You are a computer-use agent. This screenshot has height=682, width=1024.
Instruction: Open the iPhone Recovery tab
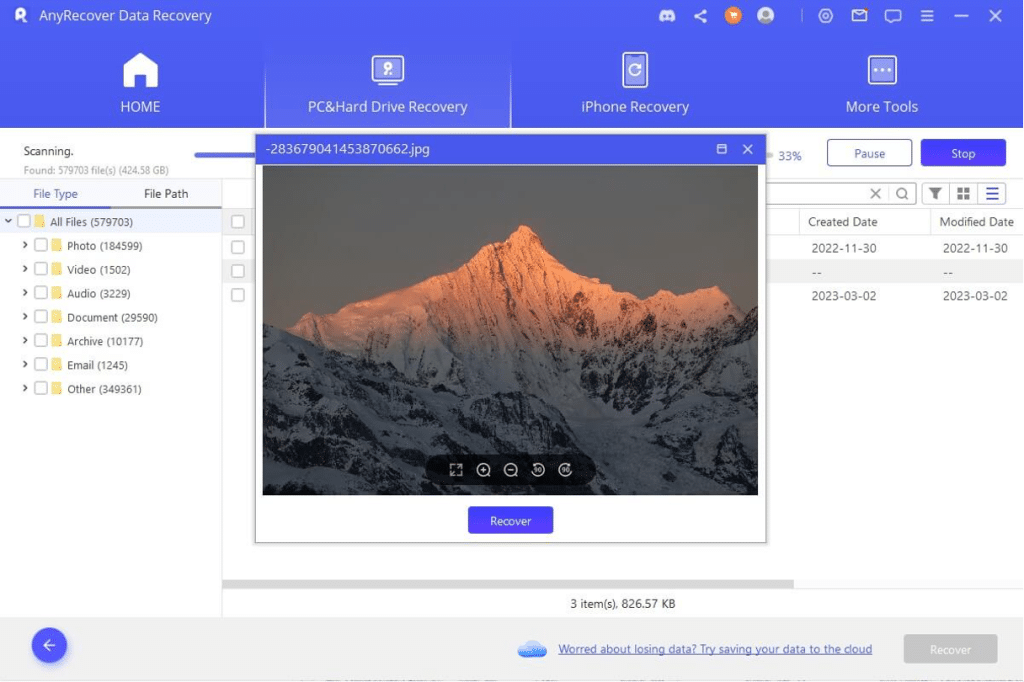coord(634,82)
